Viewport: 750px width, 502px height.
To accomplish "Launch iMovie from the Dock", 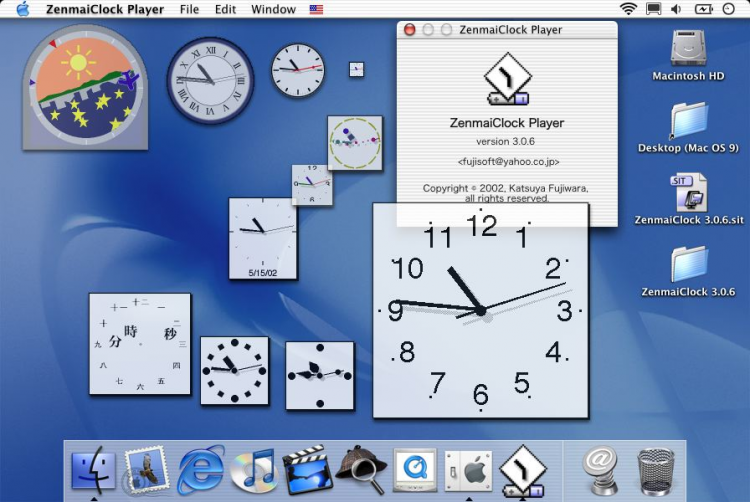I will click(307, 470).
